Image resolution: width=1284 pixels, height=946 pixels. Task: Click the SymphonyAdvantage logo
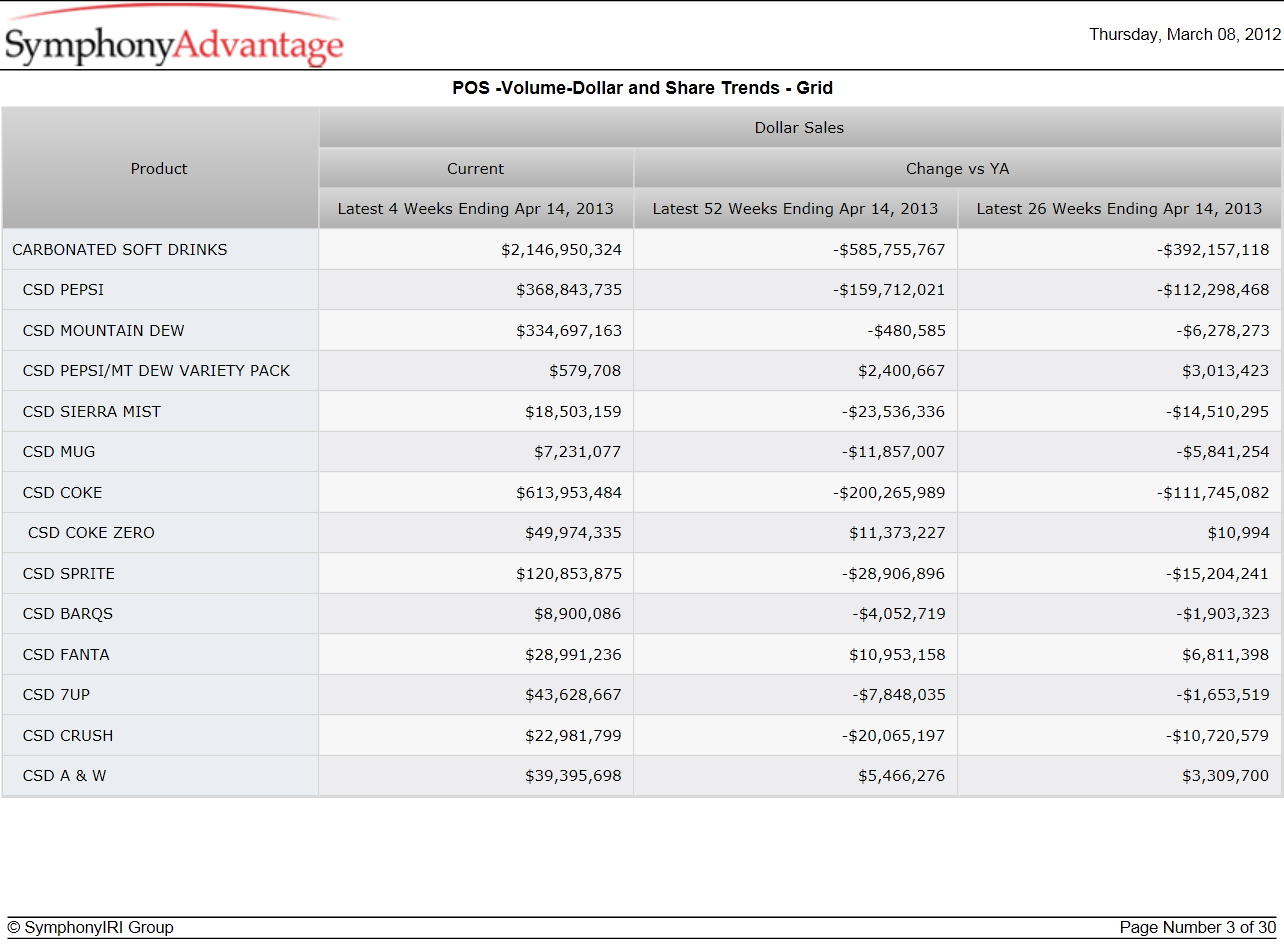coord(174,37)
